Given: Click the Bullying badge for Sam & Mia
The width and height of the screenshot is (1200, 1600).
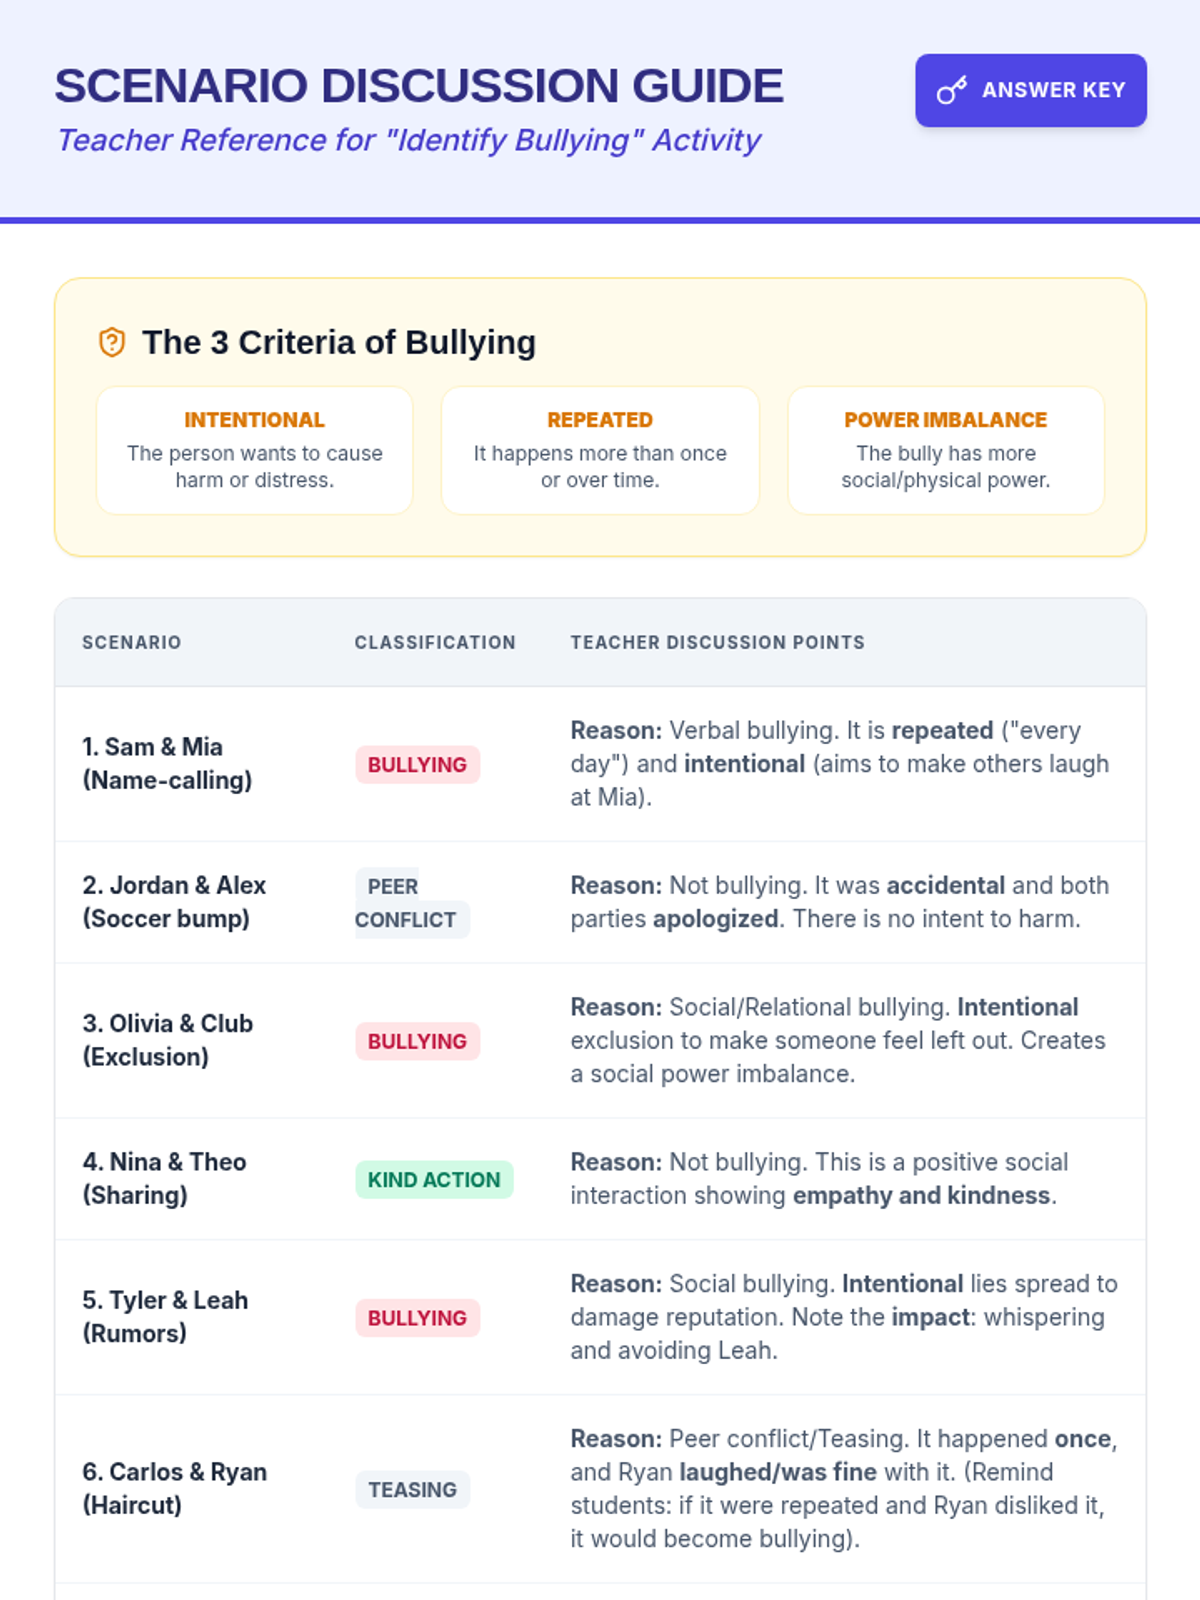Looking at the screenshot, I should tap(417, 765).
